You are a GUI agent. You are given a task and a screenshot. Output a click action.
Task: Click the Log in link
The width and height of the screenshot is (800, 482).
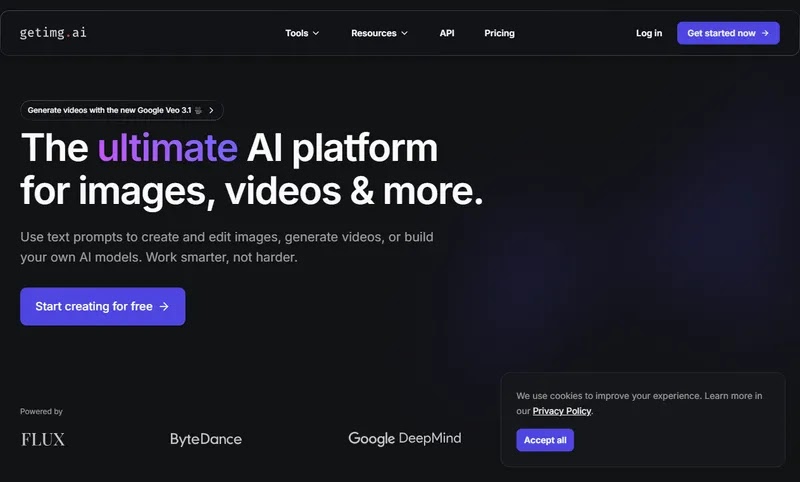click(x=649, y=33)
